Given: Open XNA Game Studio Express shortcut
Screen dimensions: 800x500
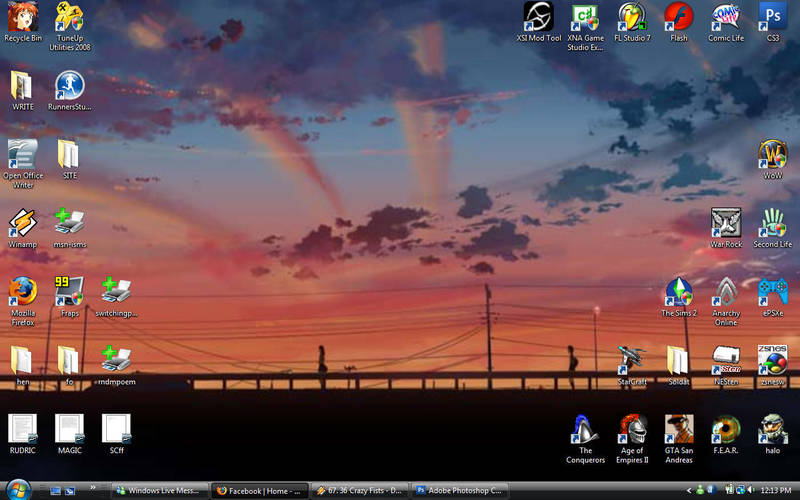Looking at the screenshot, I should click(586, 26).
